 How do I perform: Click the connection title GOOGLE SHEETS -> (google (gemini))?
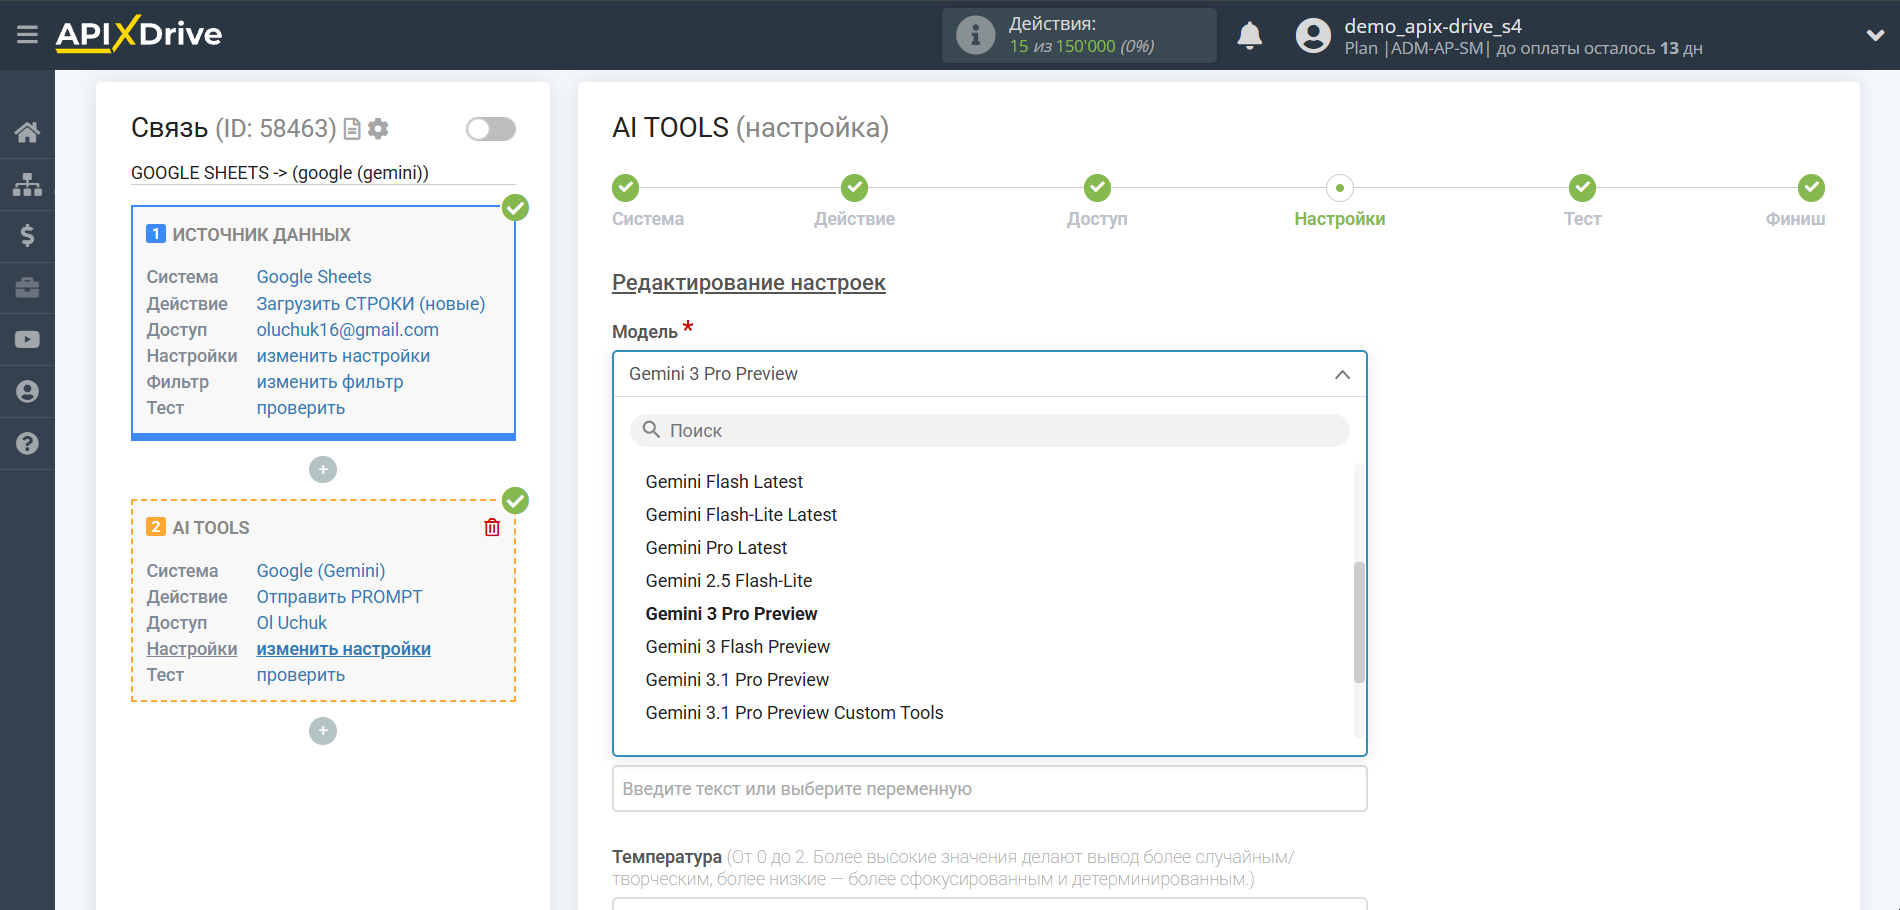(280, 173)
